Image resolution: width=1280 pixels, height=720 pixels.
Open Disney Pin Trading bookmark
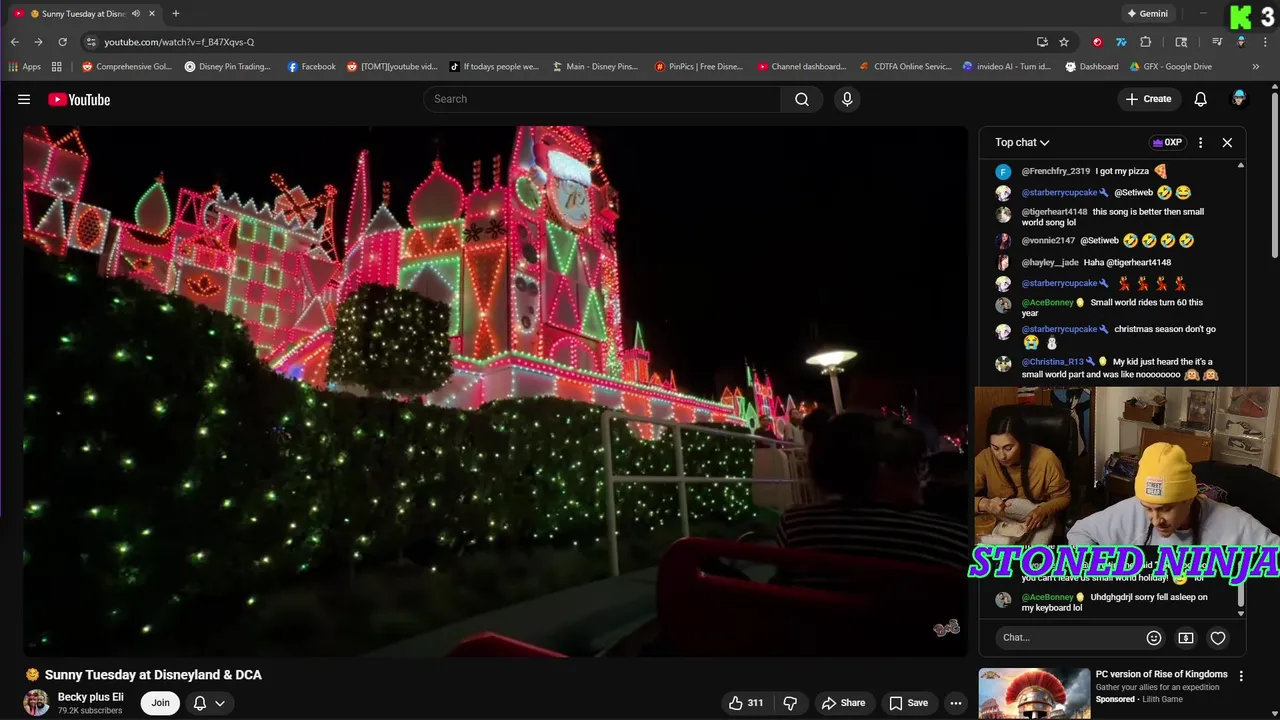coord(227,67)
